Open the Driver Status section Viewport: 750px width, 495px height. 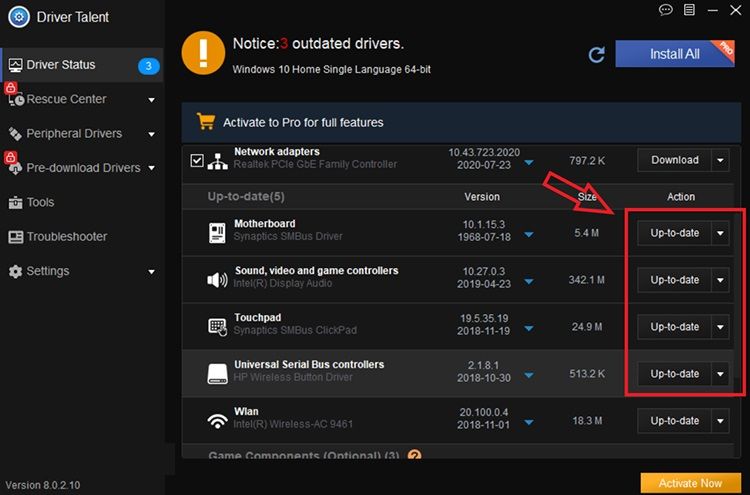[82, 65]
